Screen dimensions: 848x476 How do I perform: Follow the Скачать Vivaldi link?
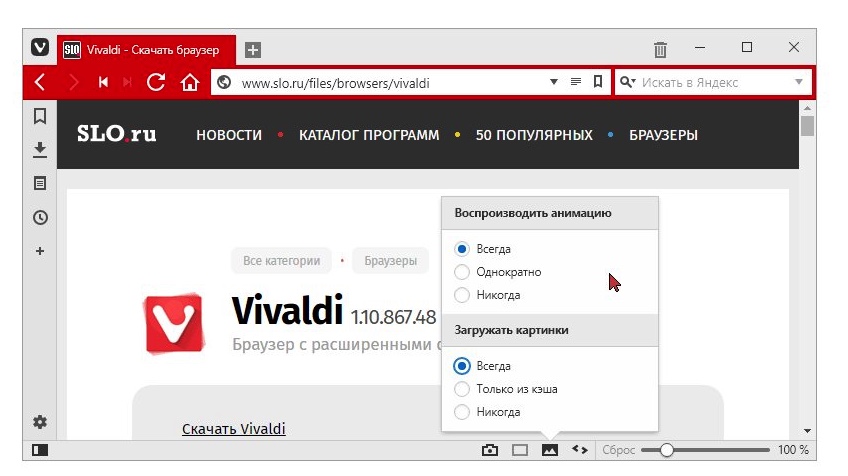coord(234,429)
